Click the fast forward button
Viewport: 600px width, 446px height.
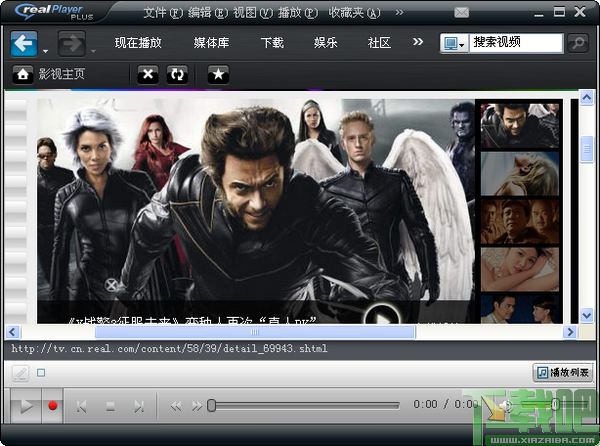click(x=197, y=406)
